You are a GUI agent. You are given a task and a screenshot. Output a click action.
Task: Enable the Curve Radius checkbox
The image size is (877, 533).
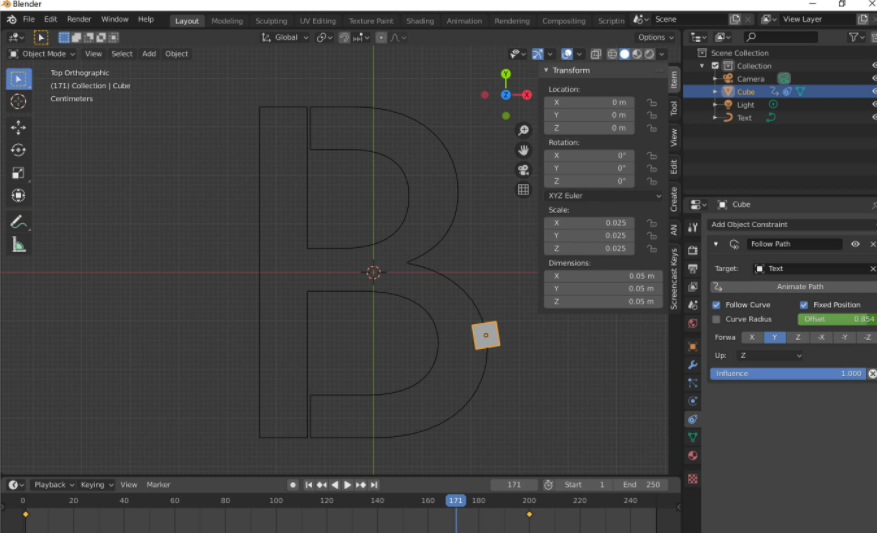(716, 319)
